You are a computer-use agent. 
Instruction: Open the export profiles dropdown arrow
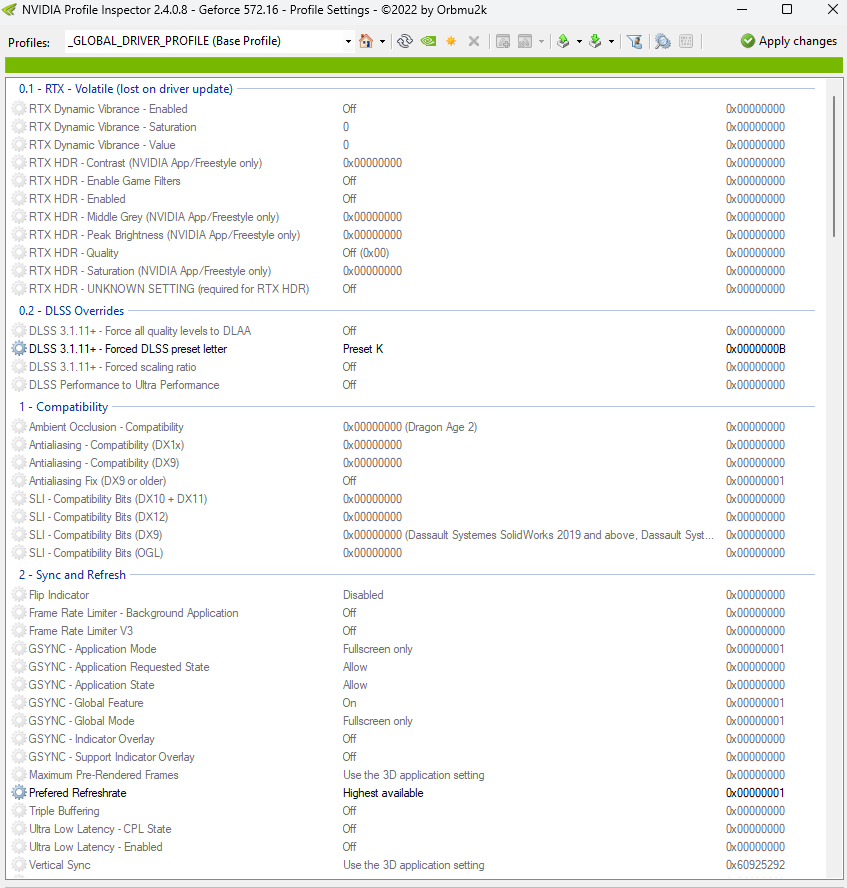579,41
